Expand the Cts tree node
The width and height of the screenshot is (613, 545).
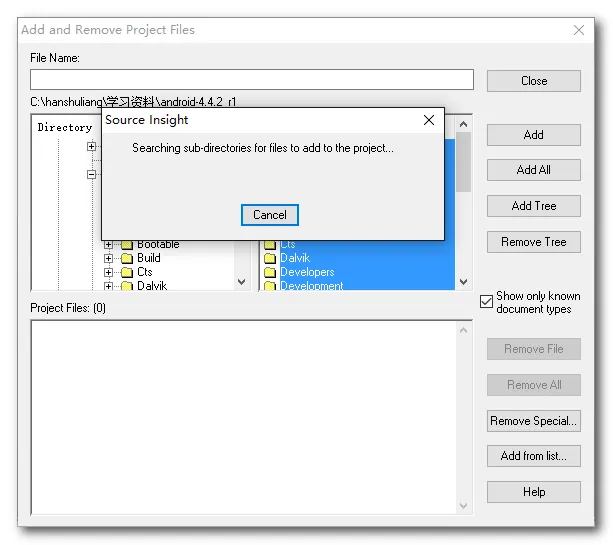click(108, 272)
